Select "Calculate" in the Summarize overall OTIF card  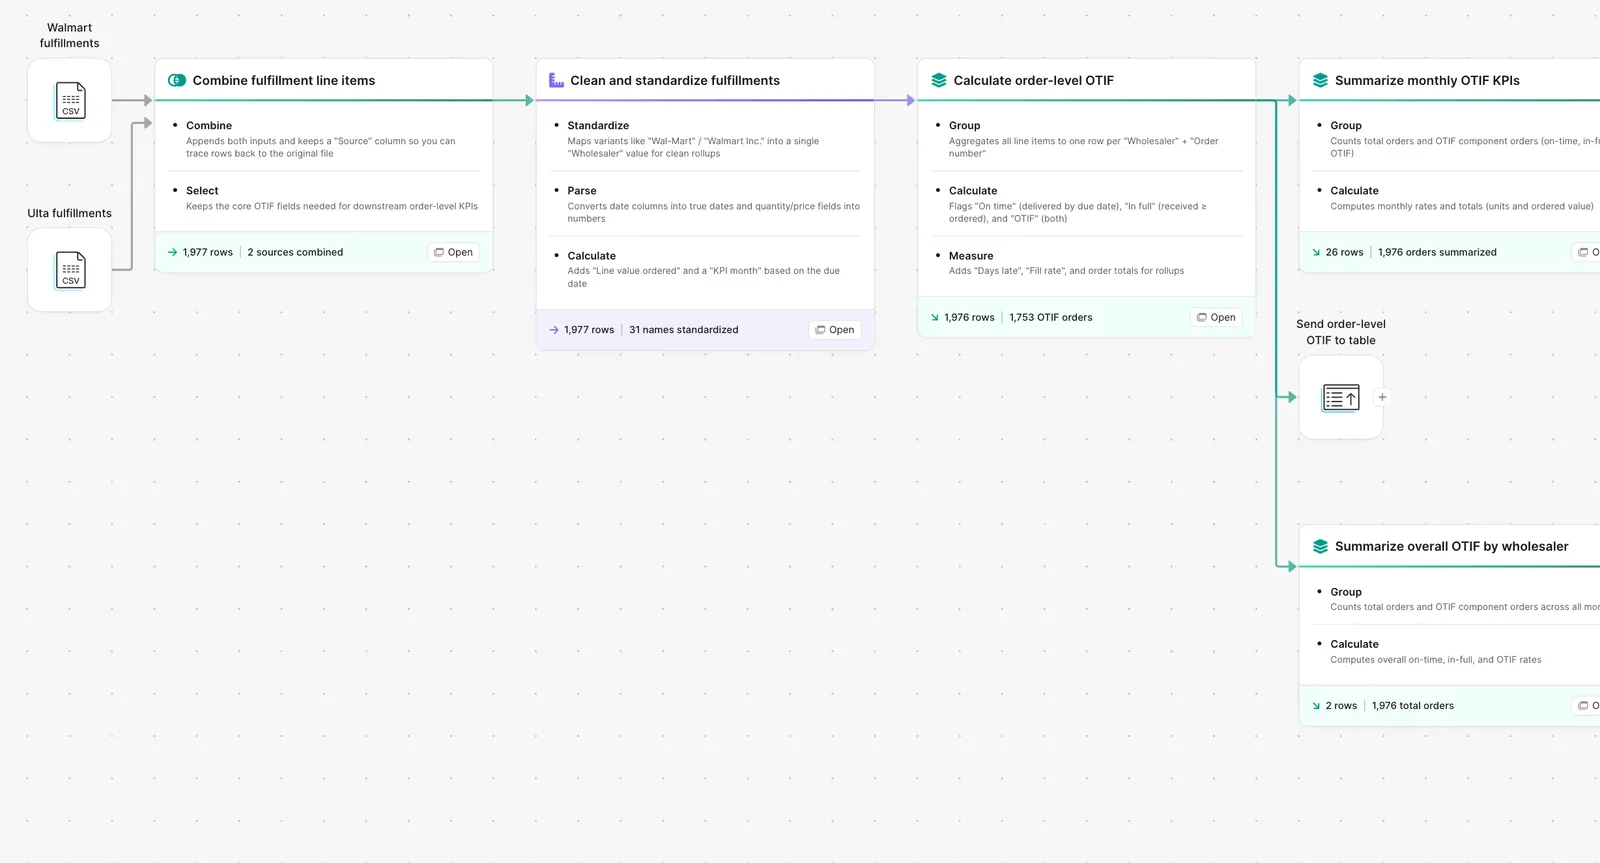pyautogui.click(x=1354, y=645)
